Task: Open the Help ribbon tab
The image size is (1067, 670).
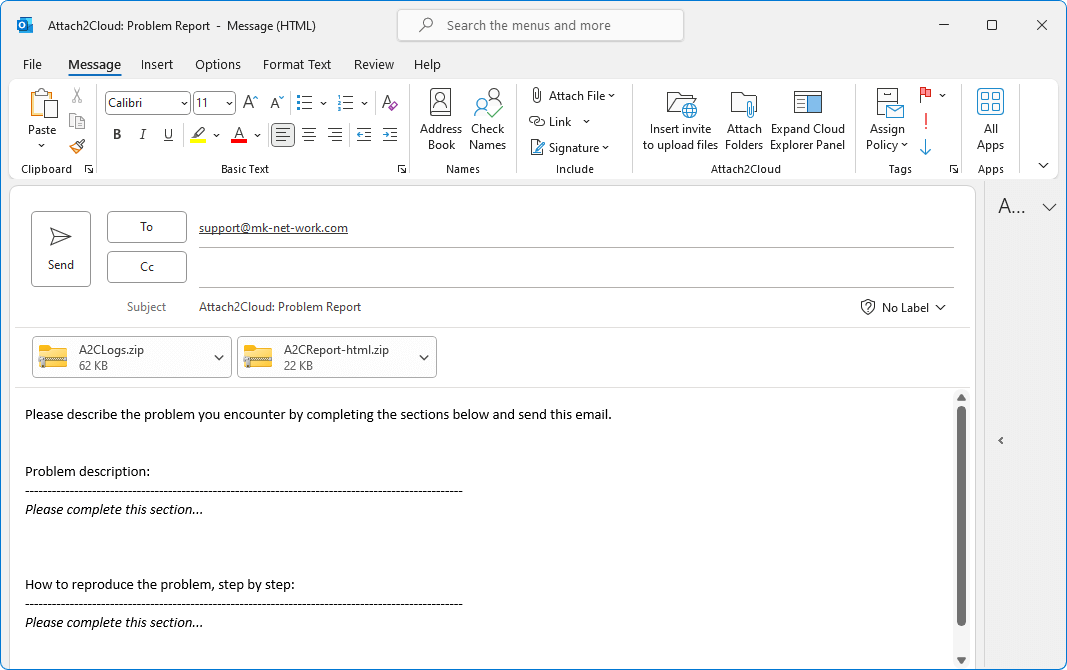Action: (x=427, y=65)
